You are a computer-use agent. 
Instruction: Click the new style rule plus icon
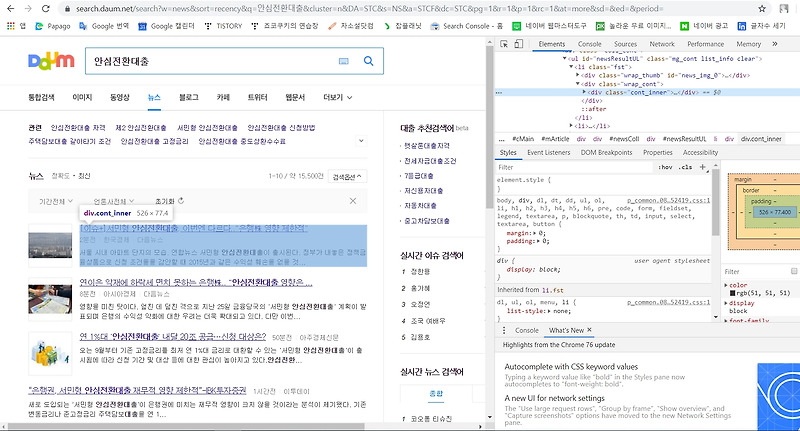pos(703,167)
